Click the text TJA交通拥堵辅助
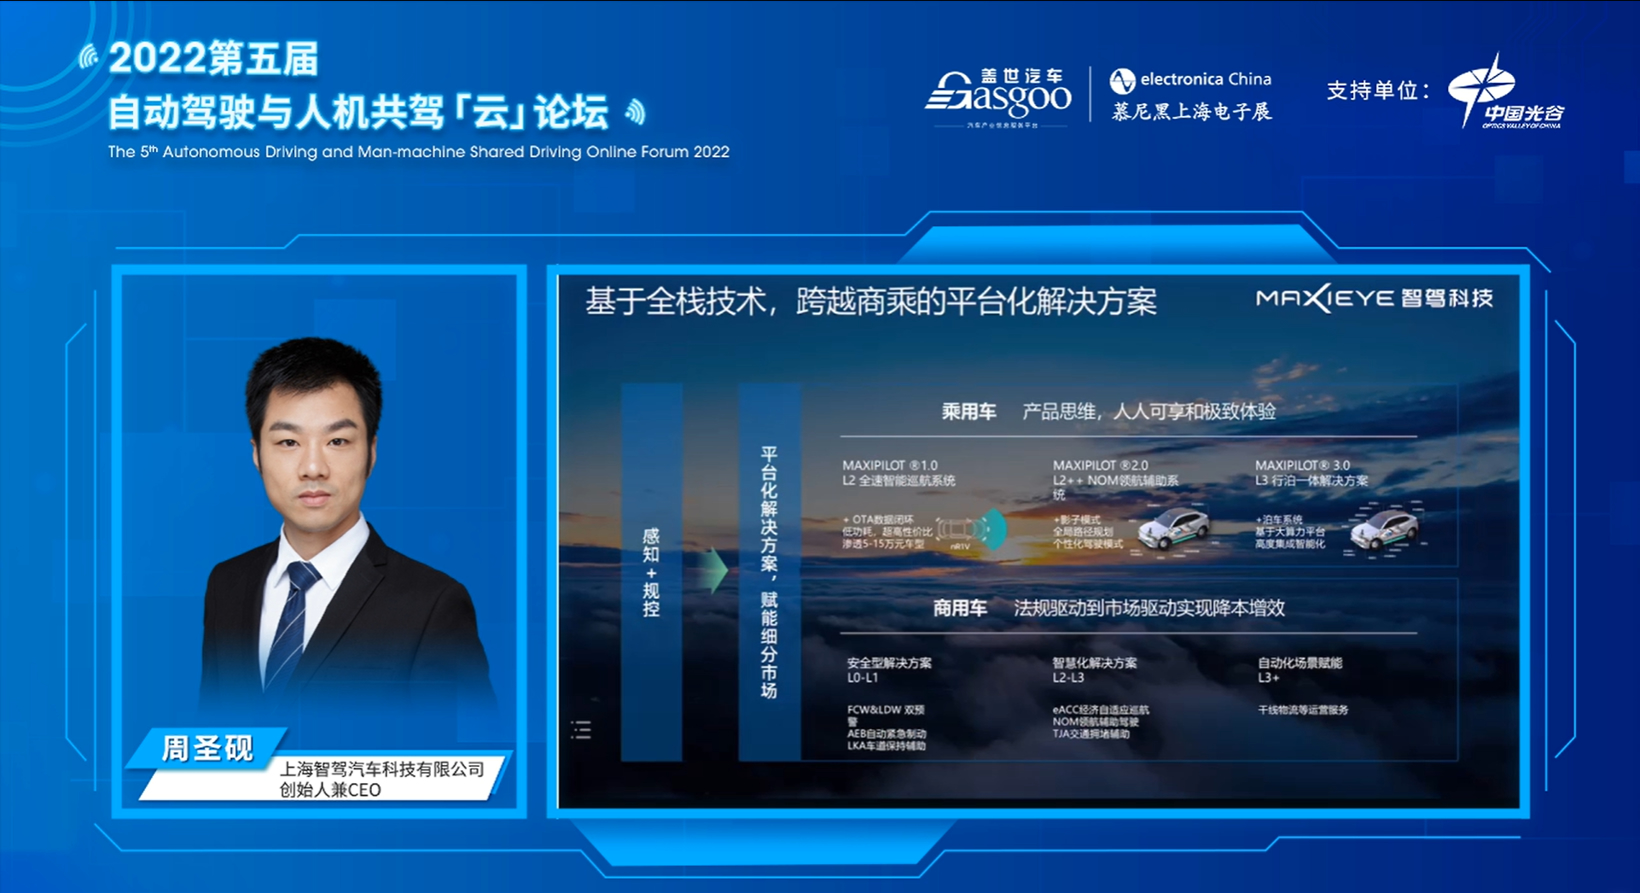 (x=1091, y=734)
